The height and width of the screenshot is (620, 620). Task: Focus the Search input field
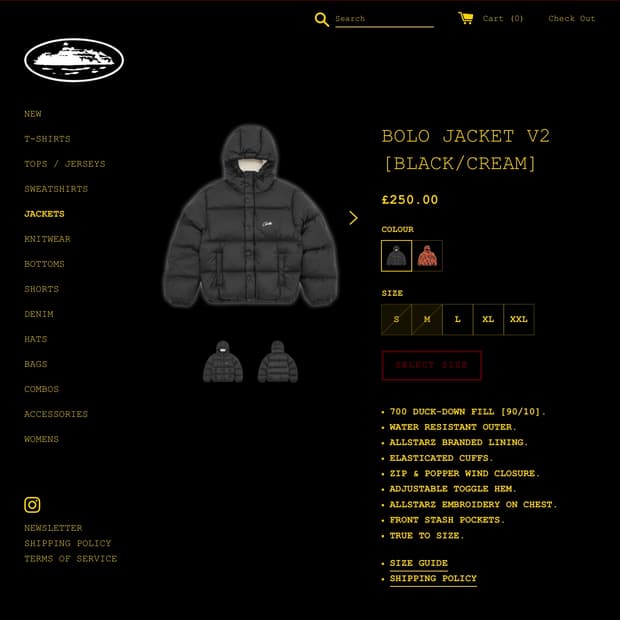(x=384, y=19)
